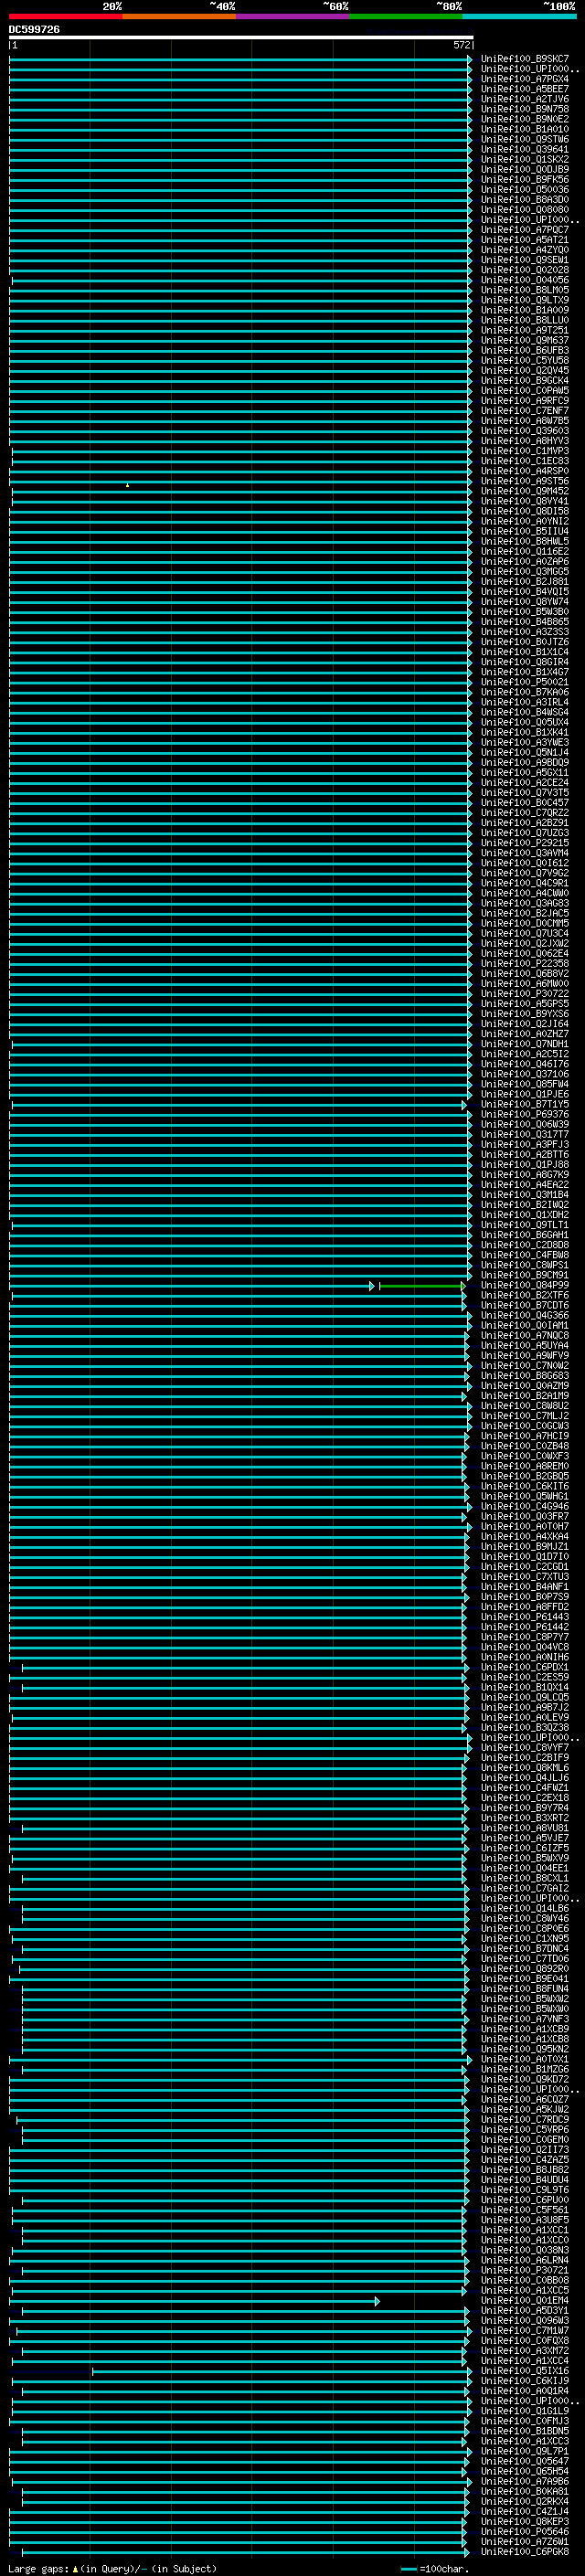585x2576 pixels.
Task: Click label UniRef100_C0PAW5
Action: pyautogui.click(x=524, y=390)
